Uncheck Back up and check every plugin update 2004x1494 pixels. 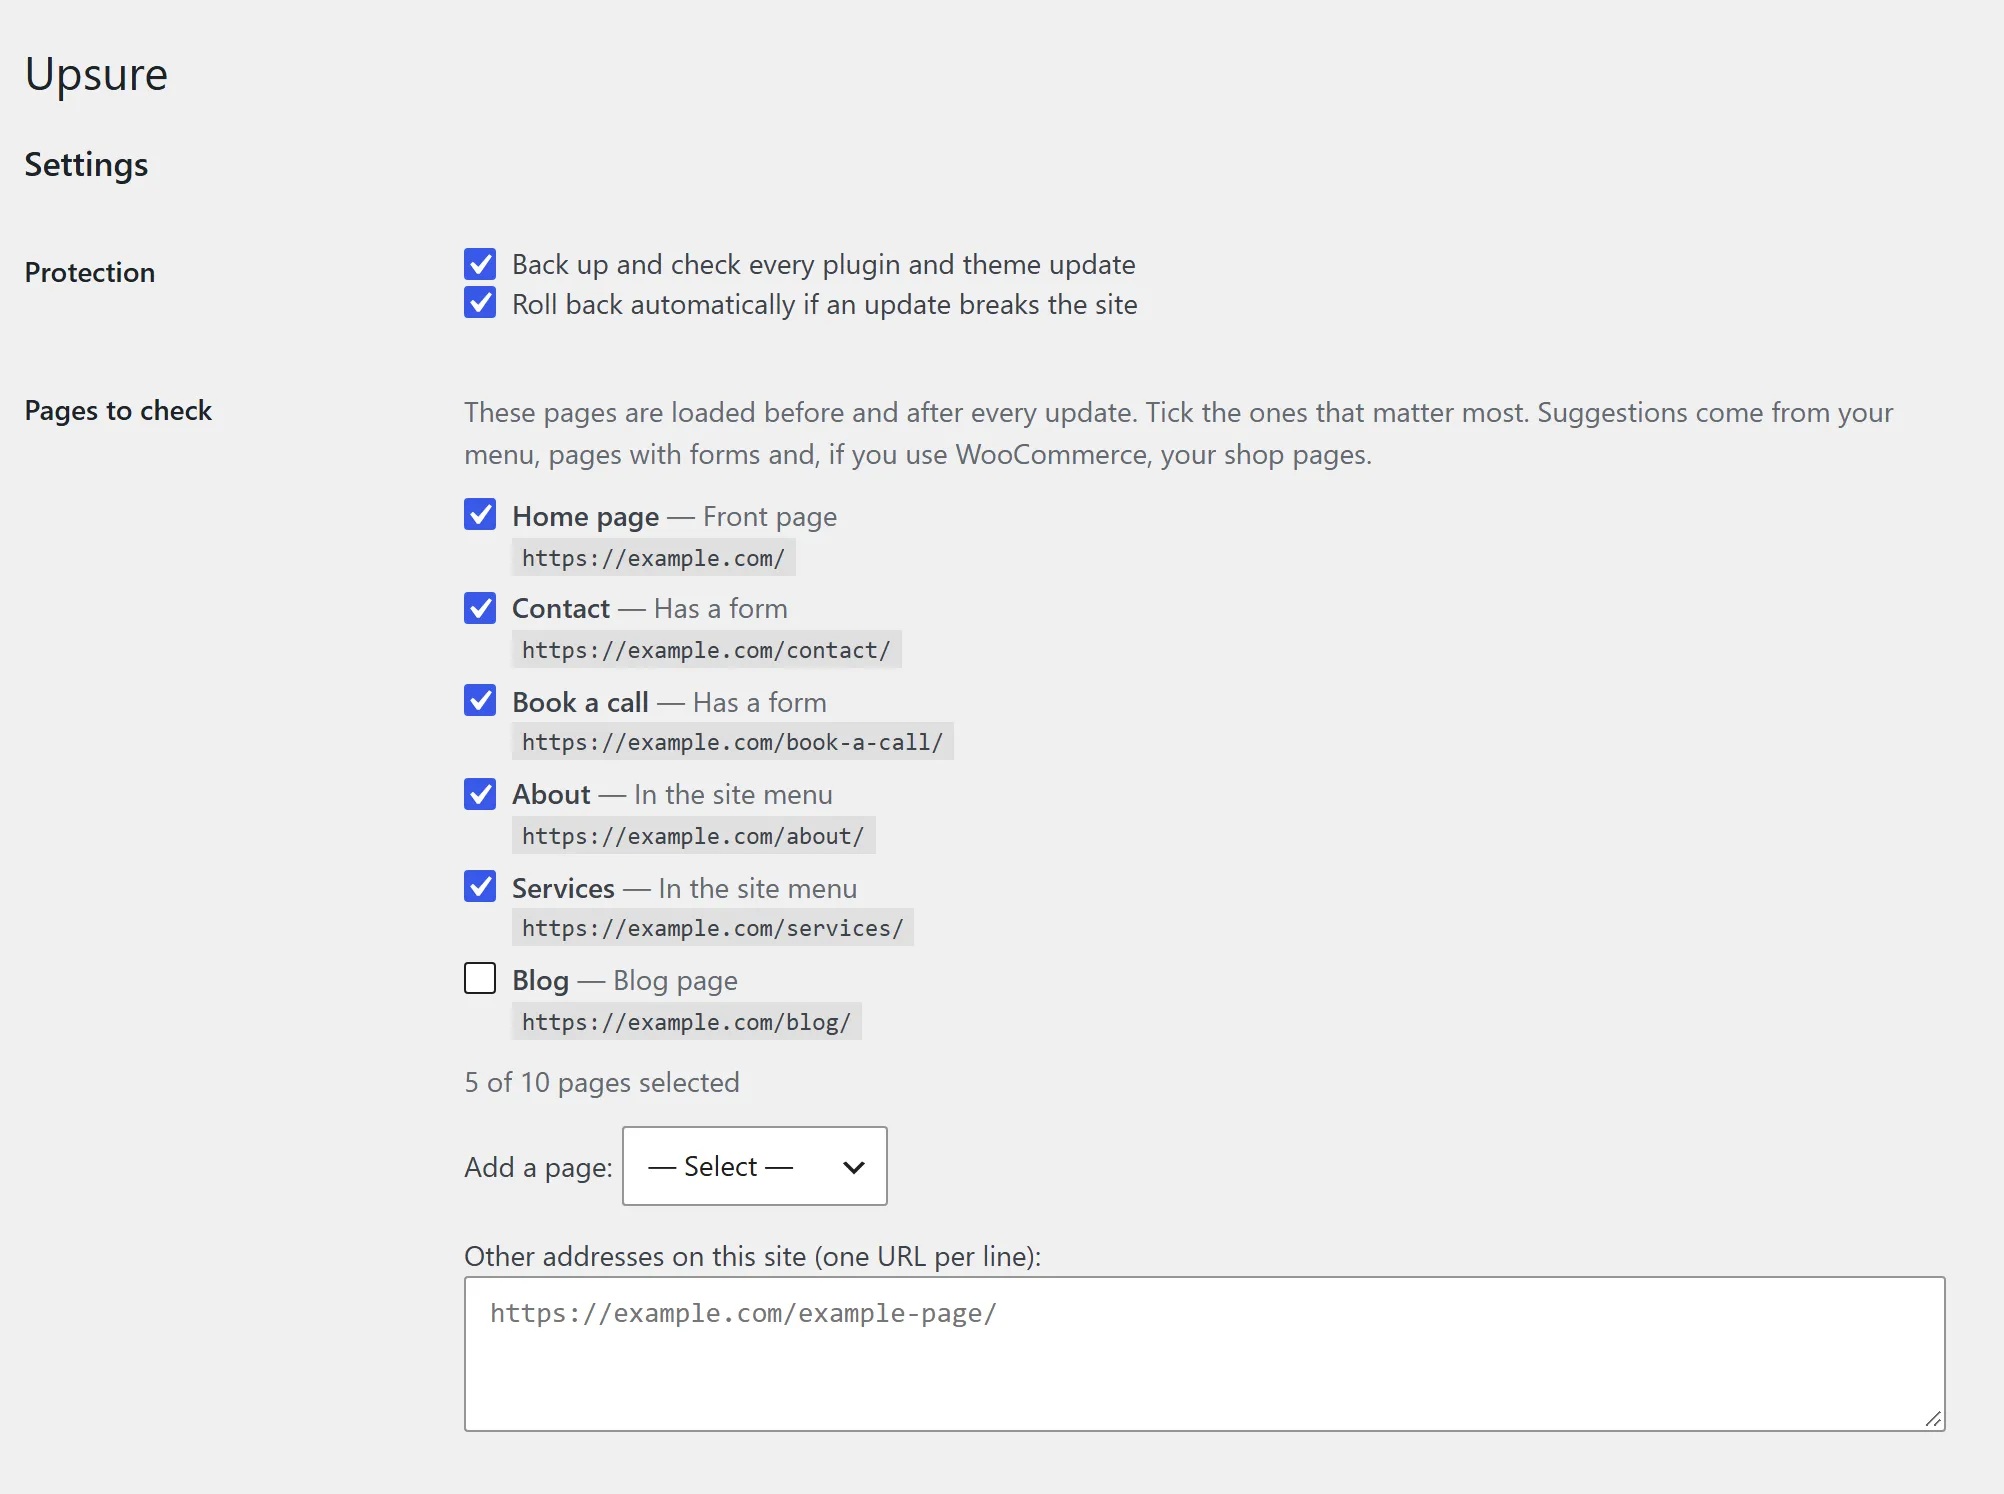click(480, 264)
